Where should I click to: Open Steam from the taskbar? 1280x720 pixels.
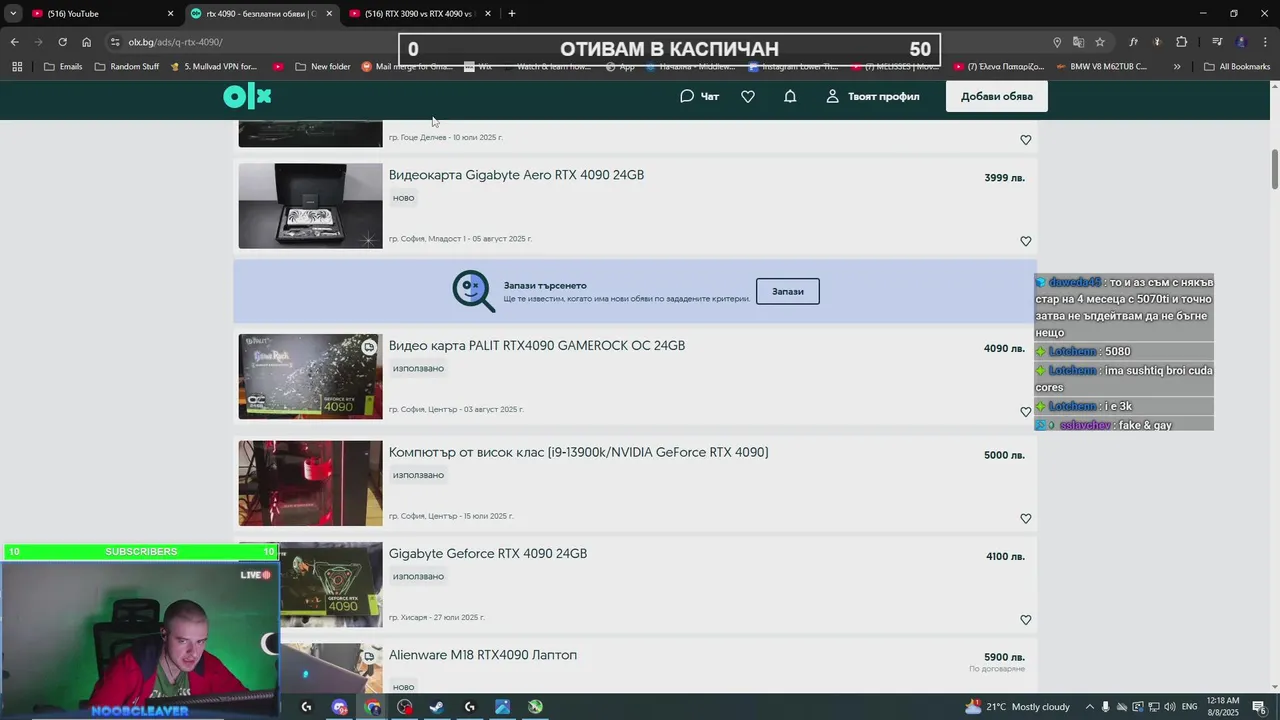(437, 707)
